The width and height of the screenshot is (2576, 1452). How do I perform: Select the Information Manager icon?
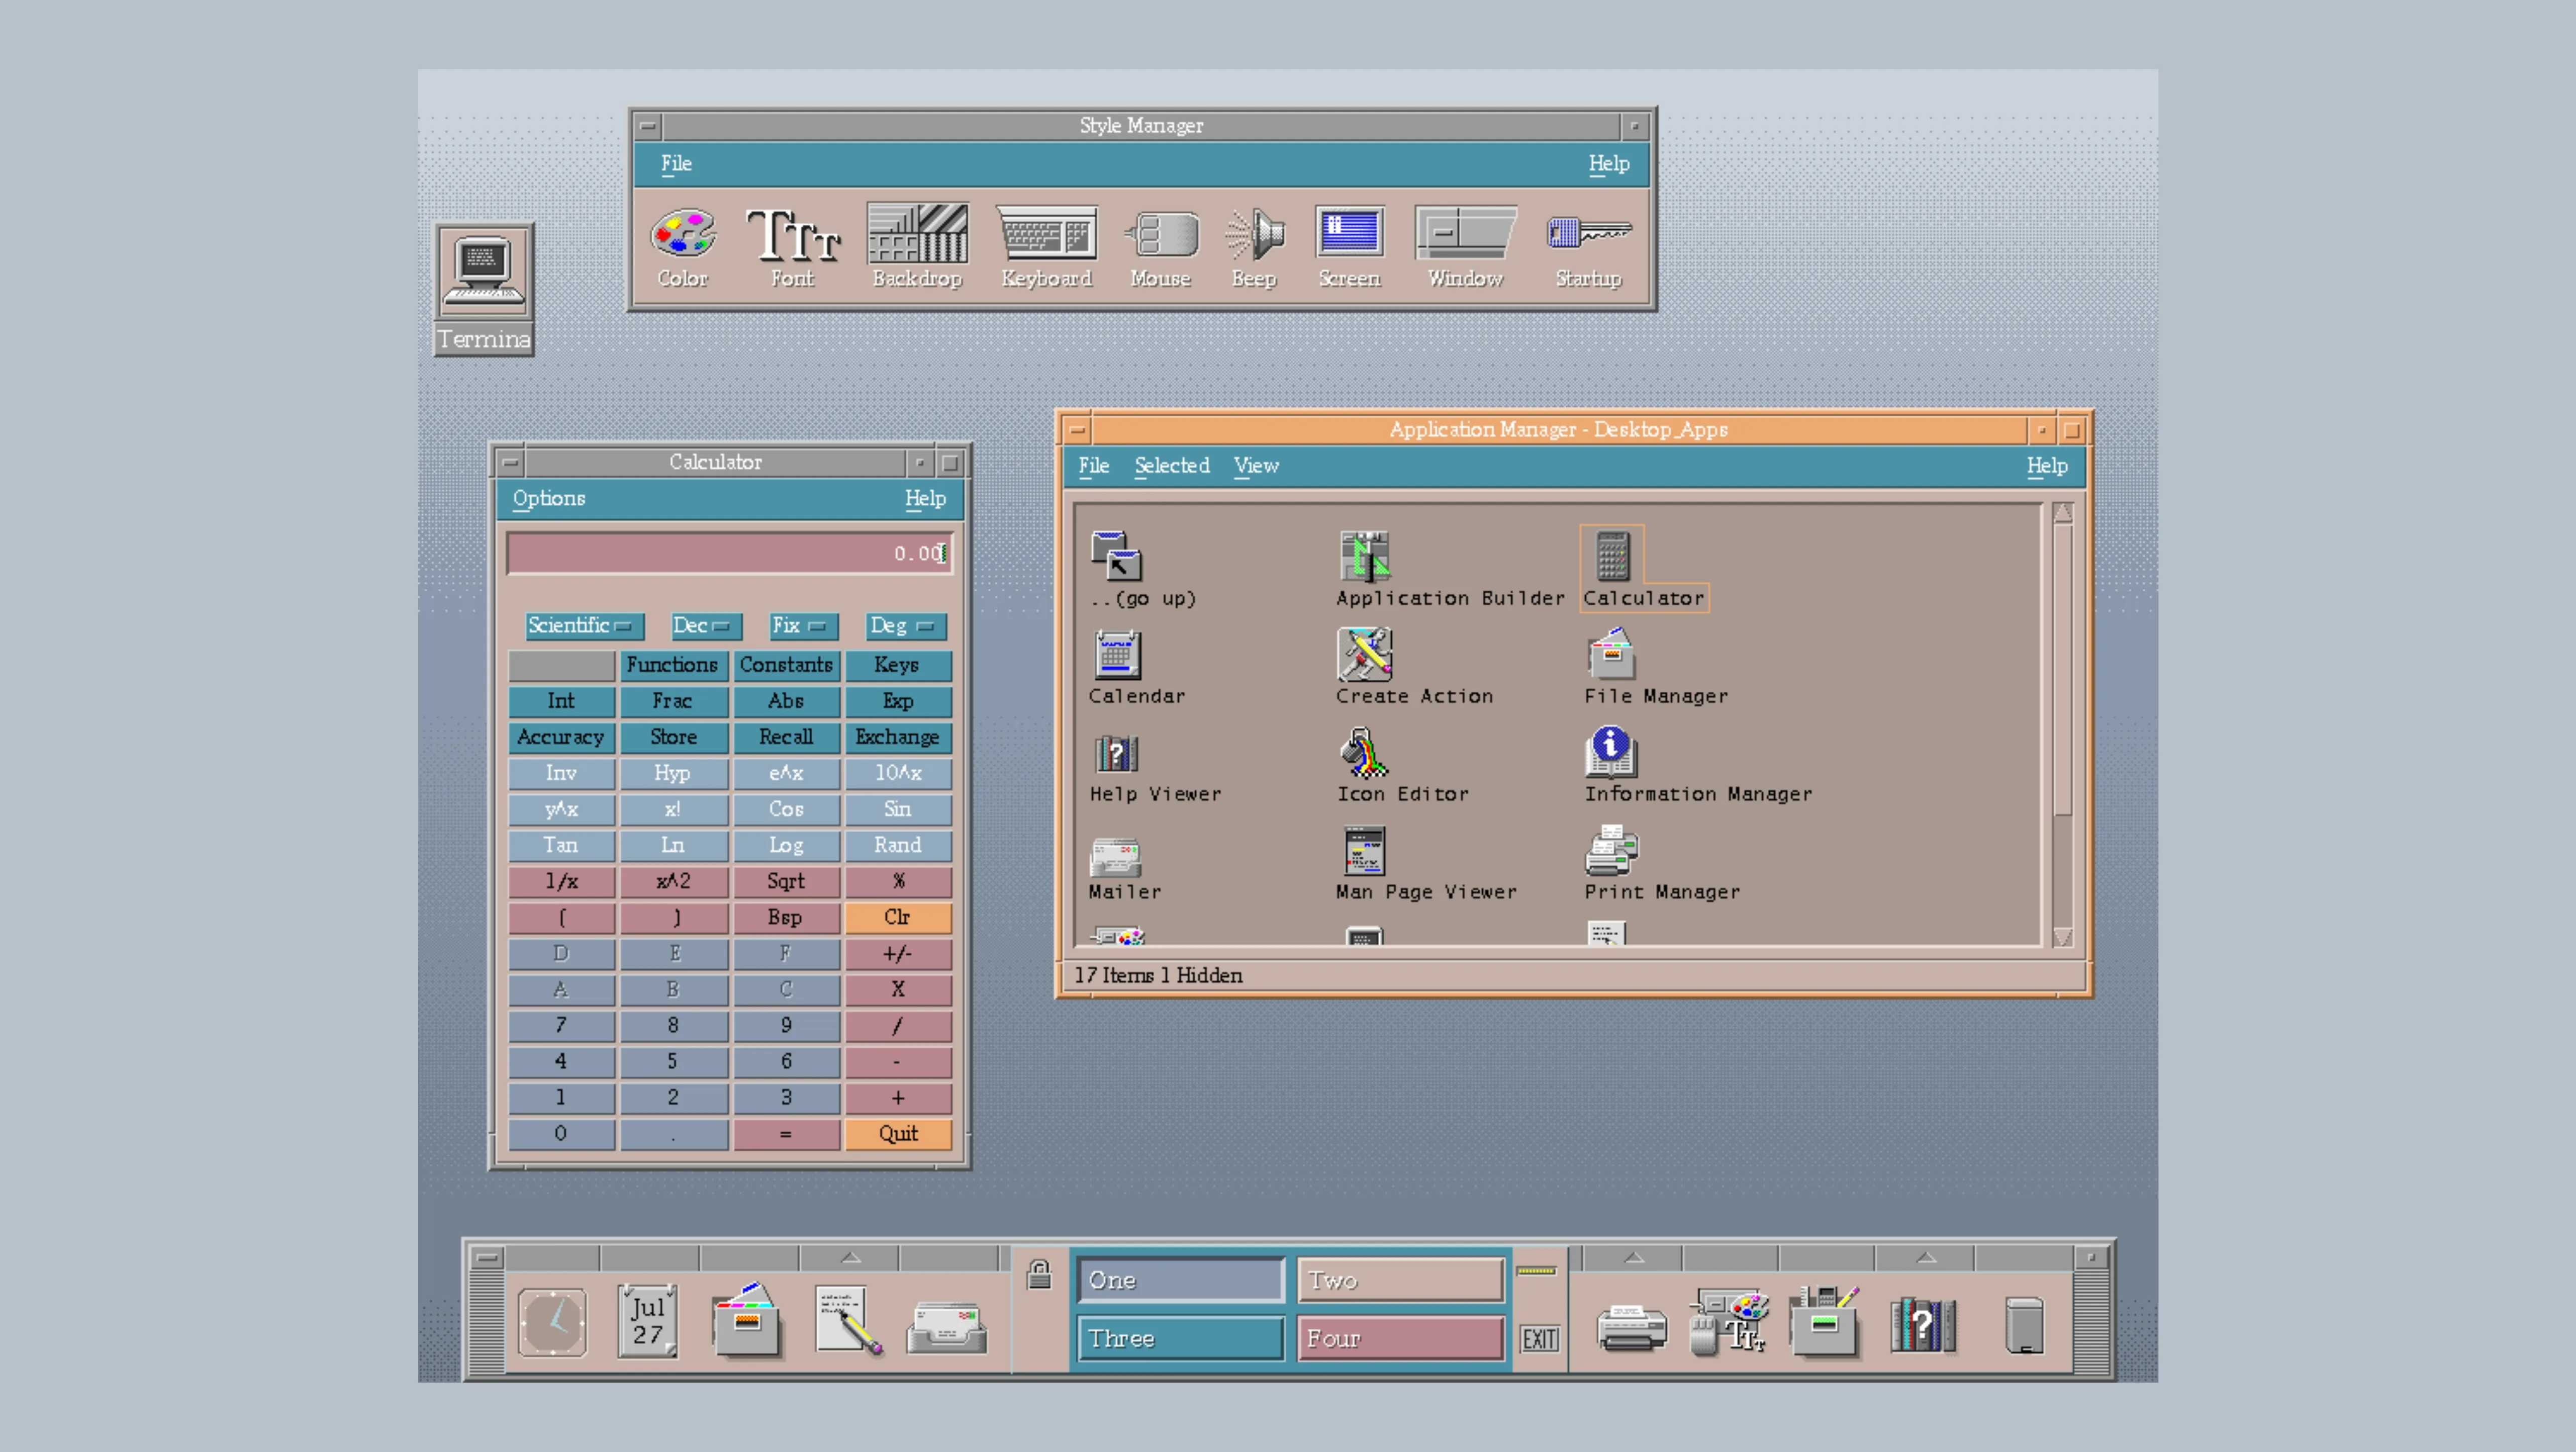[1610, 753]
